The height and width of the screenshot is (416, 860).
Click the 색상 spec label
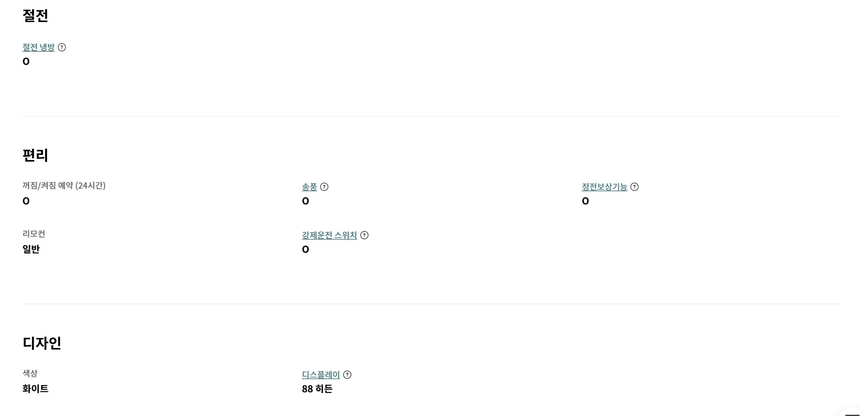pyautogui.click(x=30, y=373)
